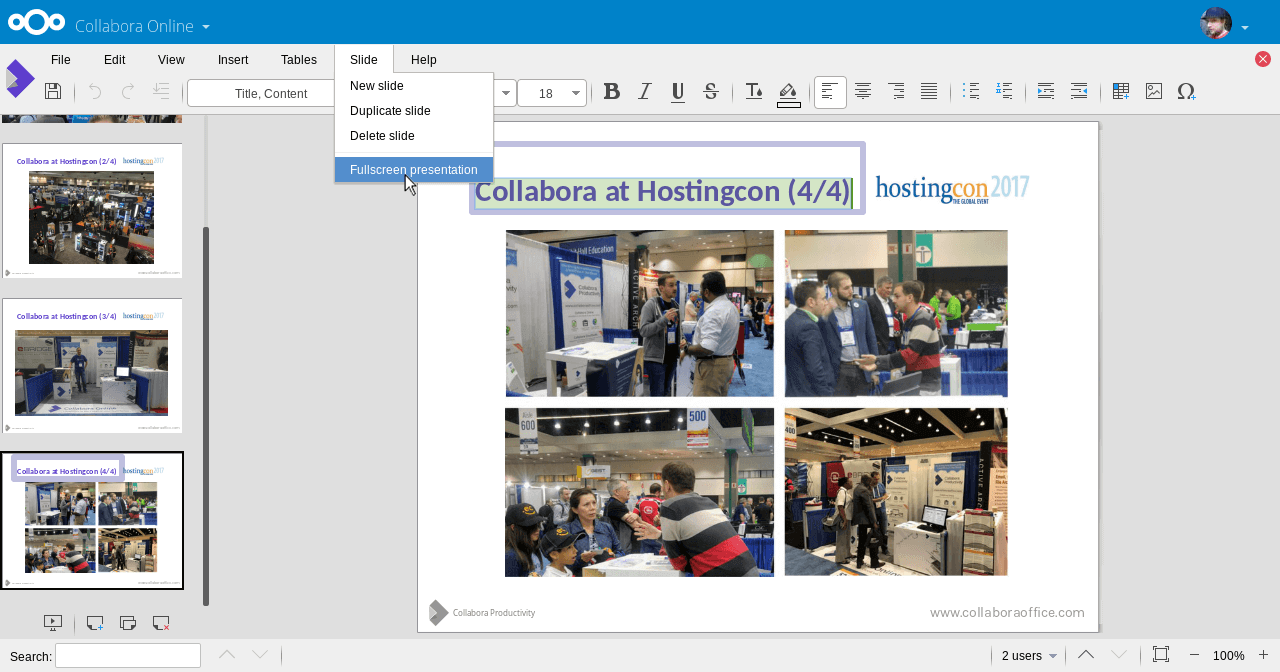Choose Delete slide from menu
Viewport: 1280px width, 672px height.
pos(414,136)
